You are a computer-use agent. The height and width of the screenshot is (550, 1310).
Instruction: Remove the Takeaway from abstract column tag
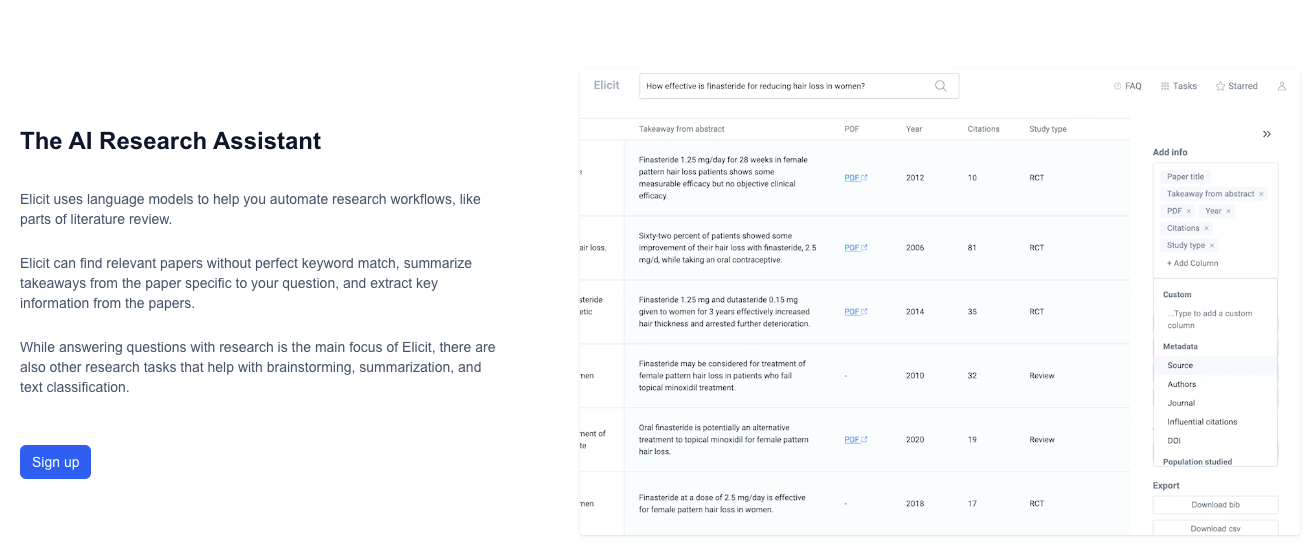(x=1261, y=194)
